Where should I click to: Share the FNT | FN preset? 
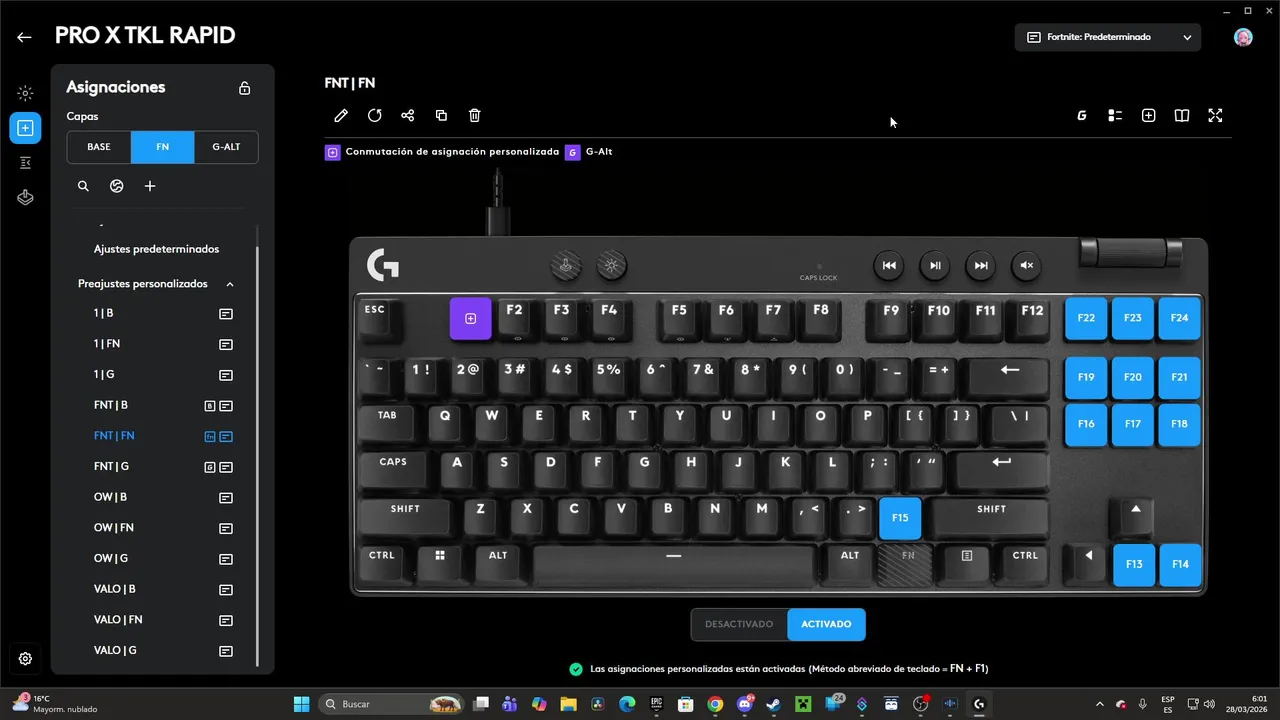pos(408,116)
